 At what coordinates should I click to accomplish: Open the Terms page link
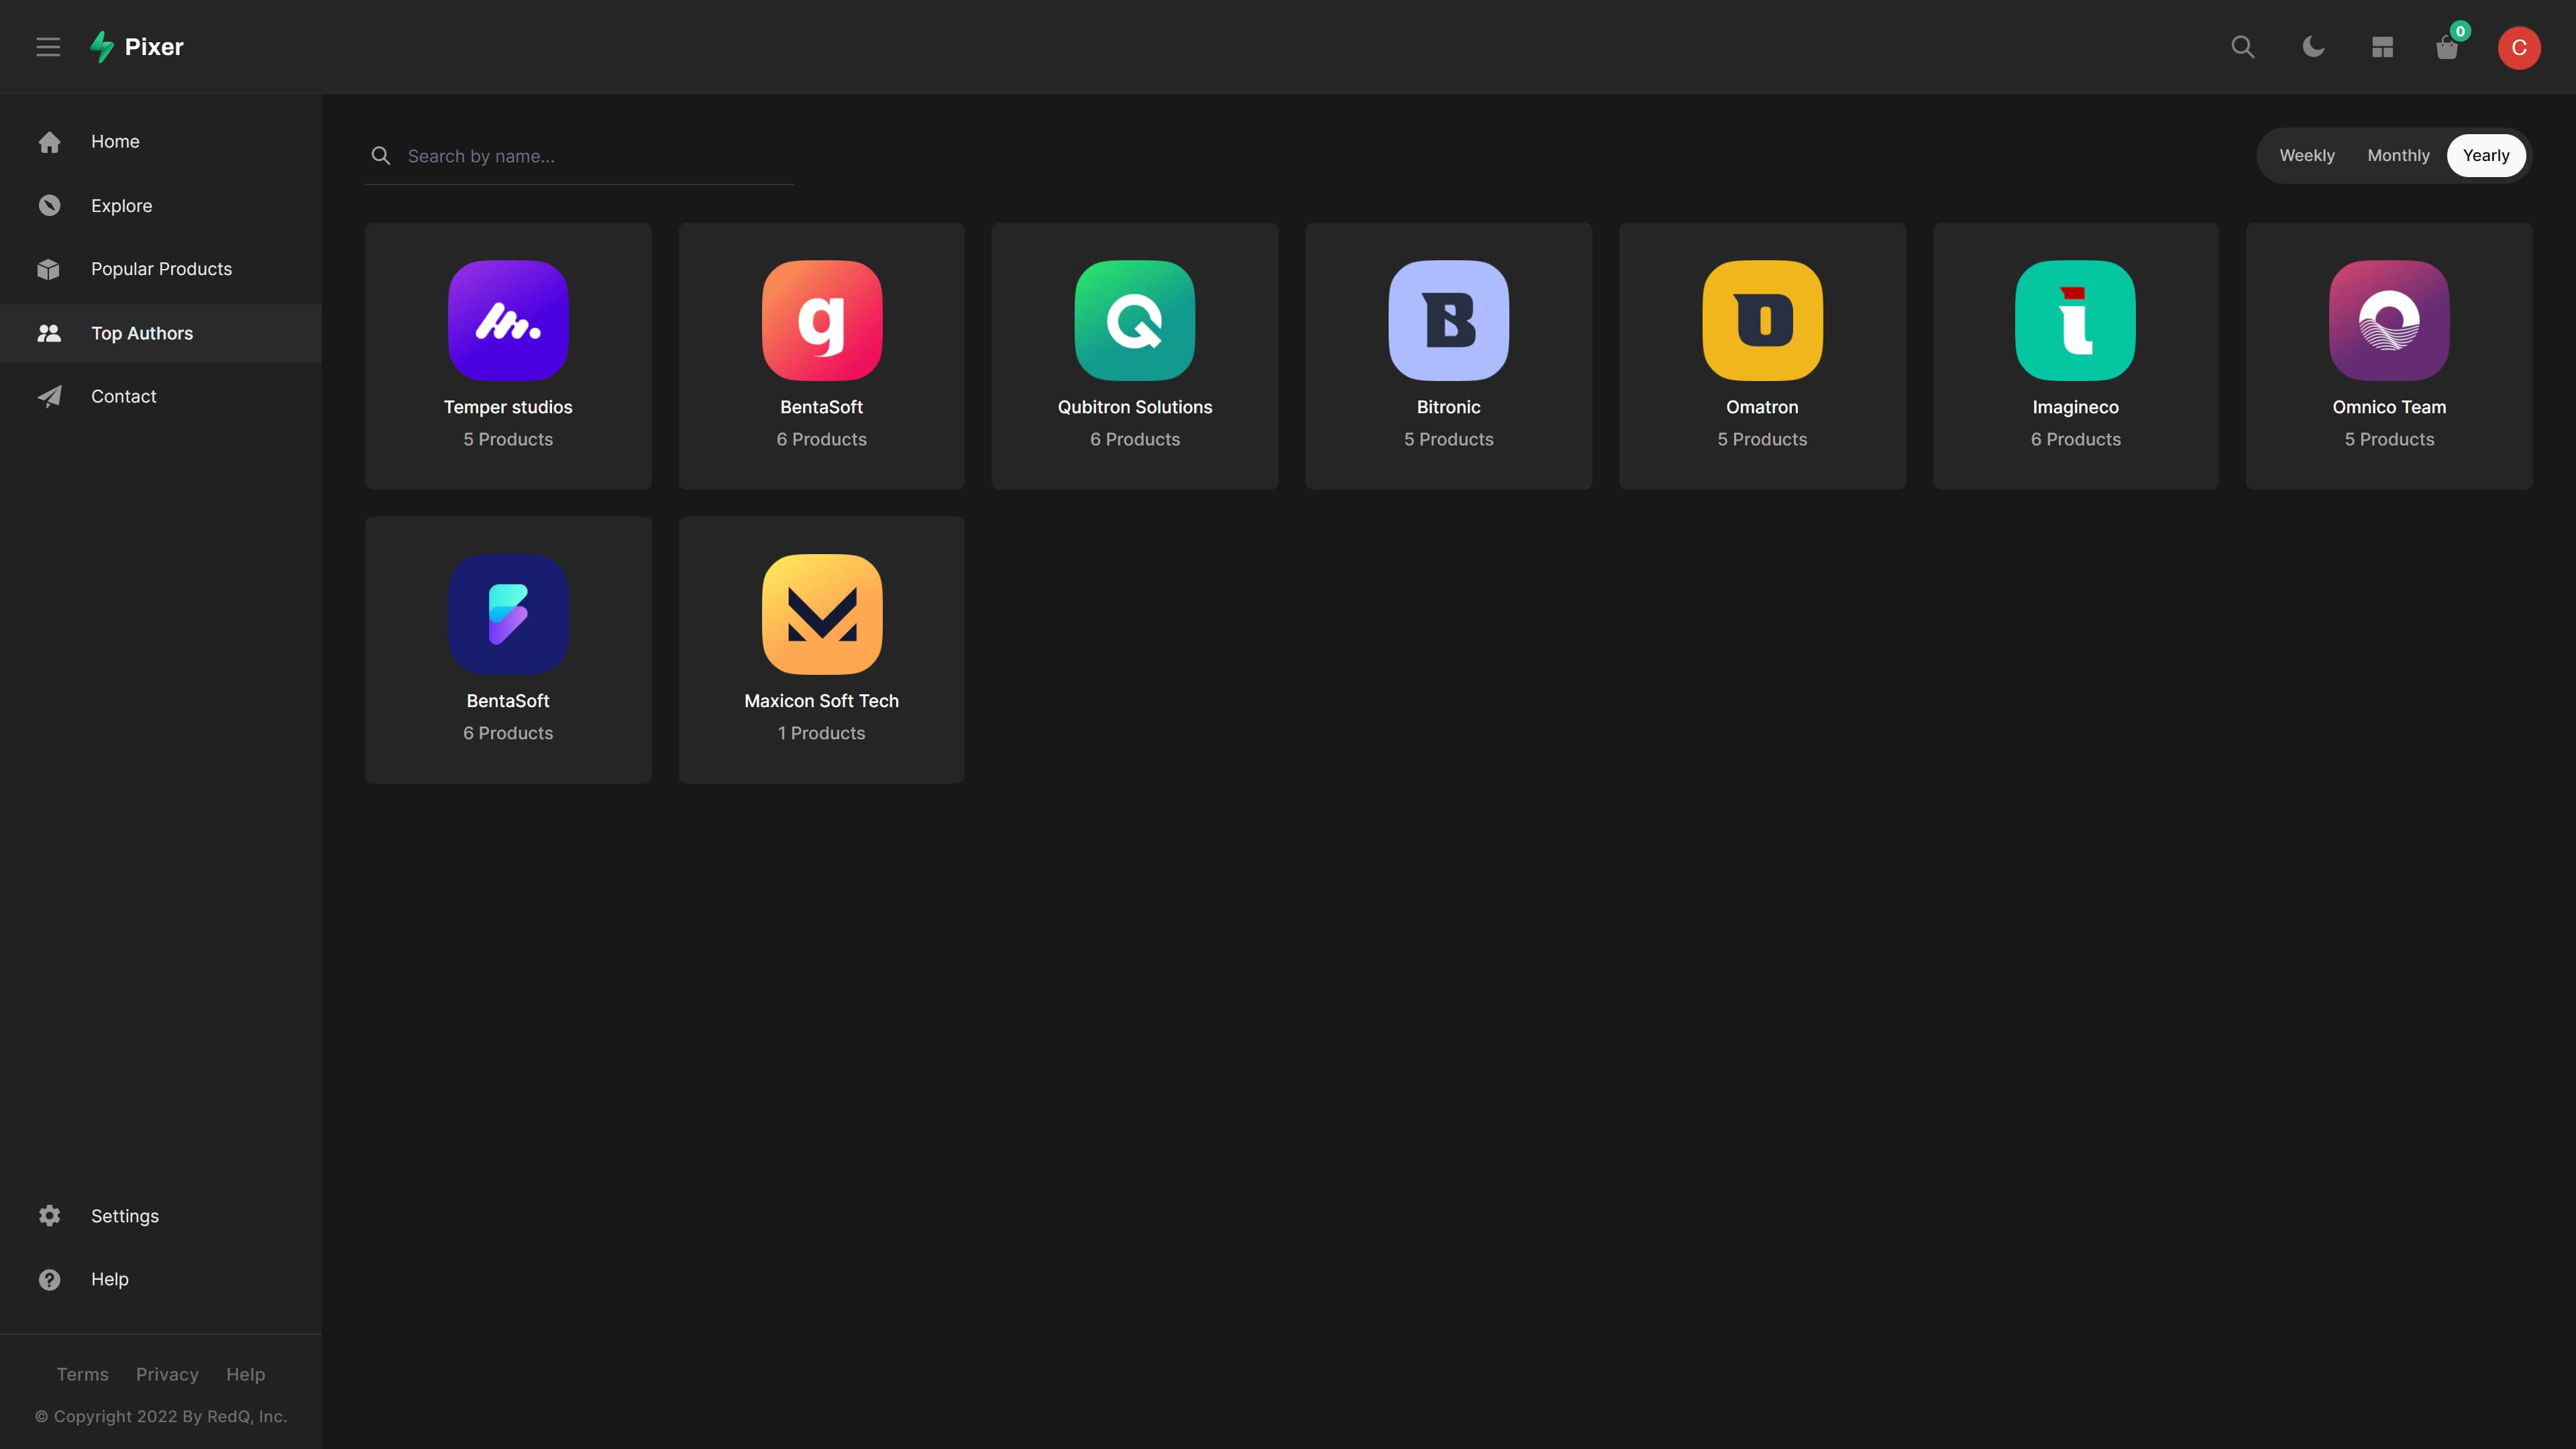click(82, 1374)
